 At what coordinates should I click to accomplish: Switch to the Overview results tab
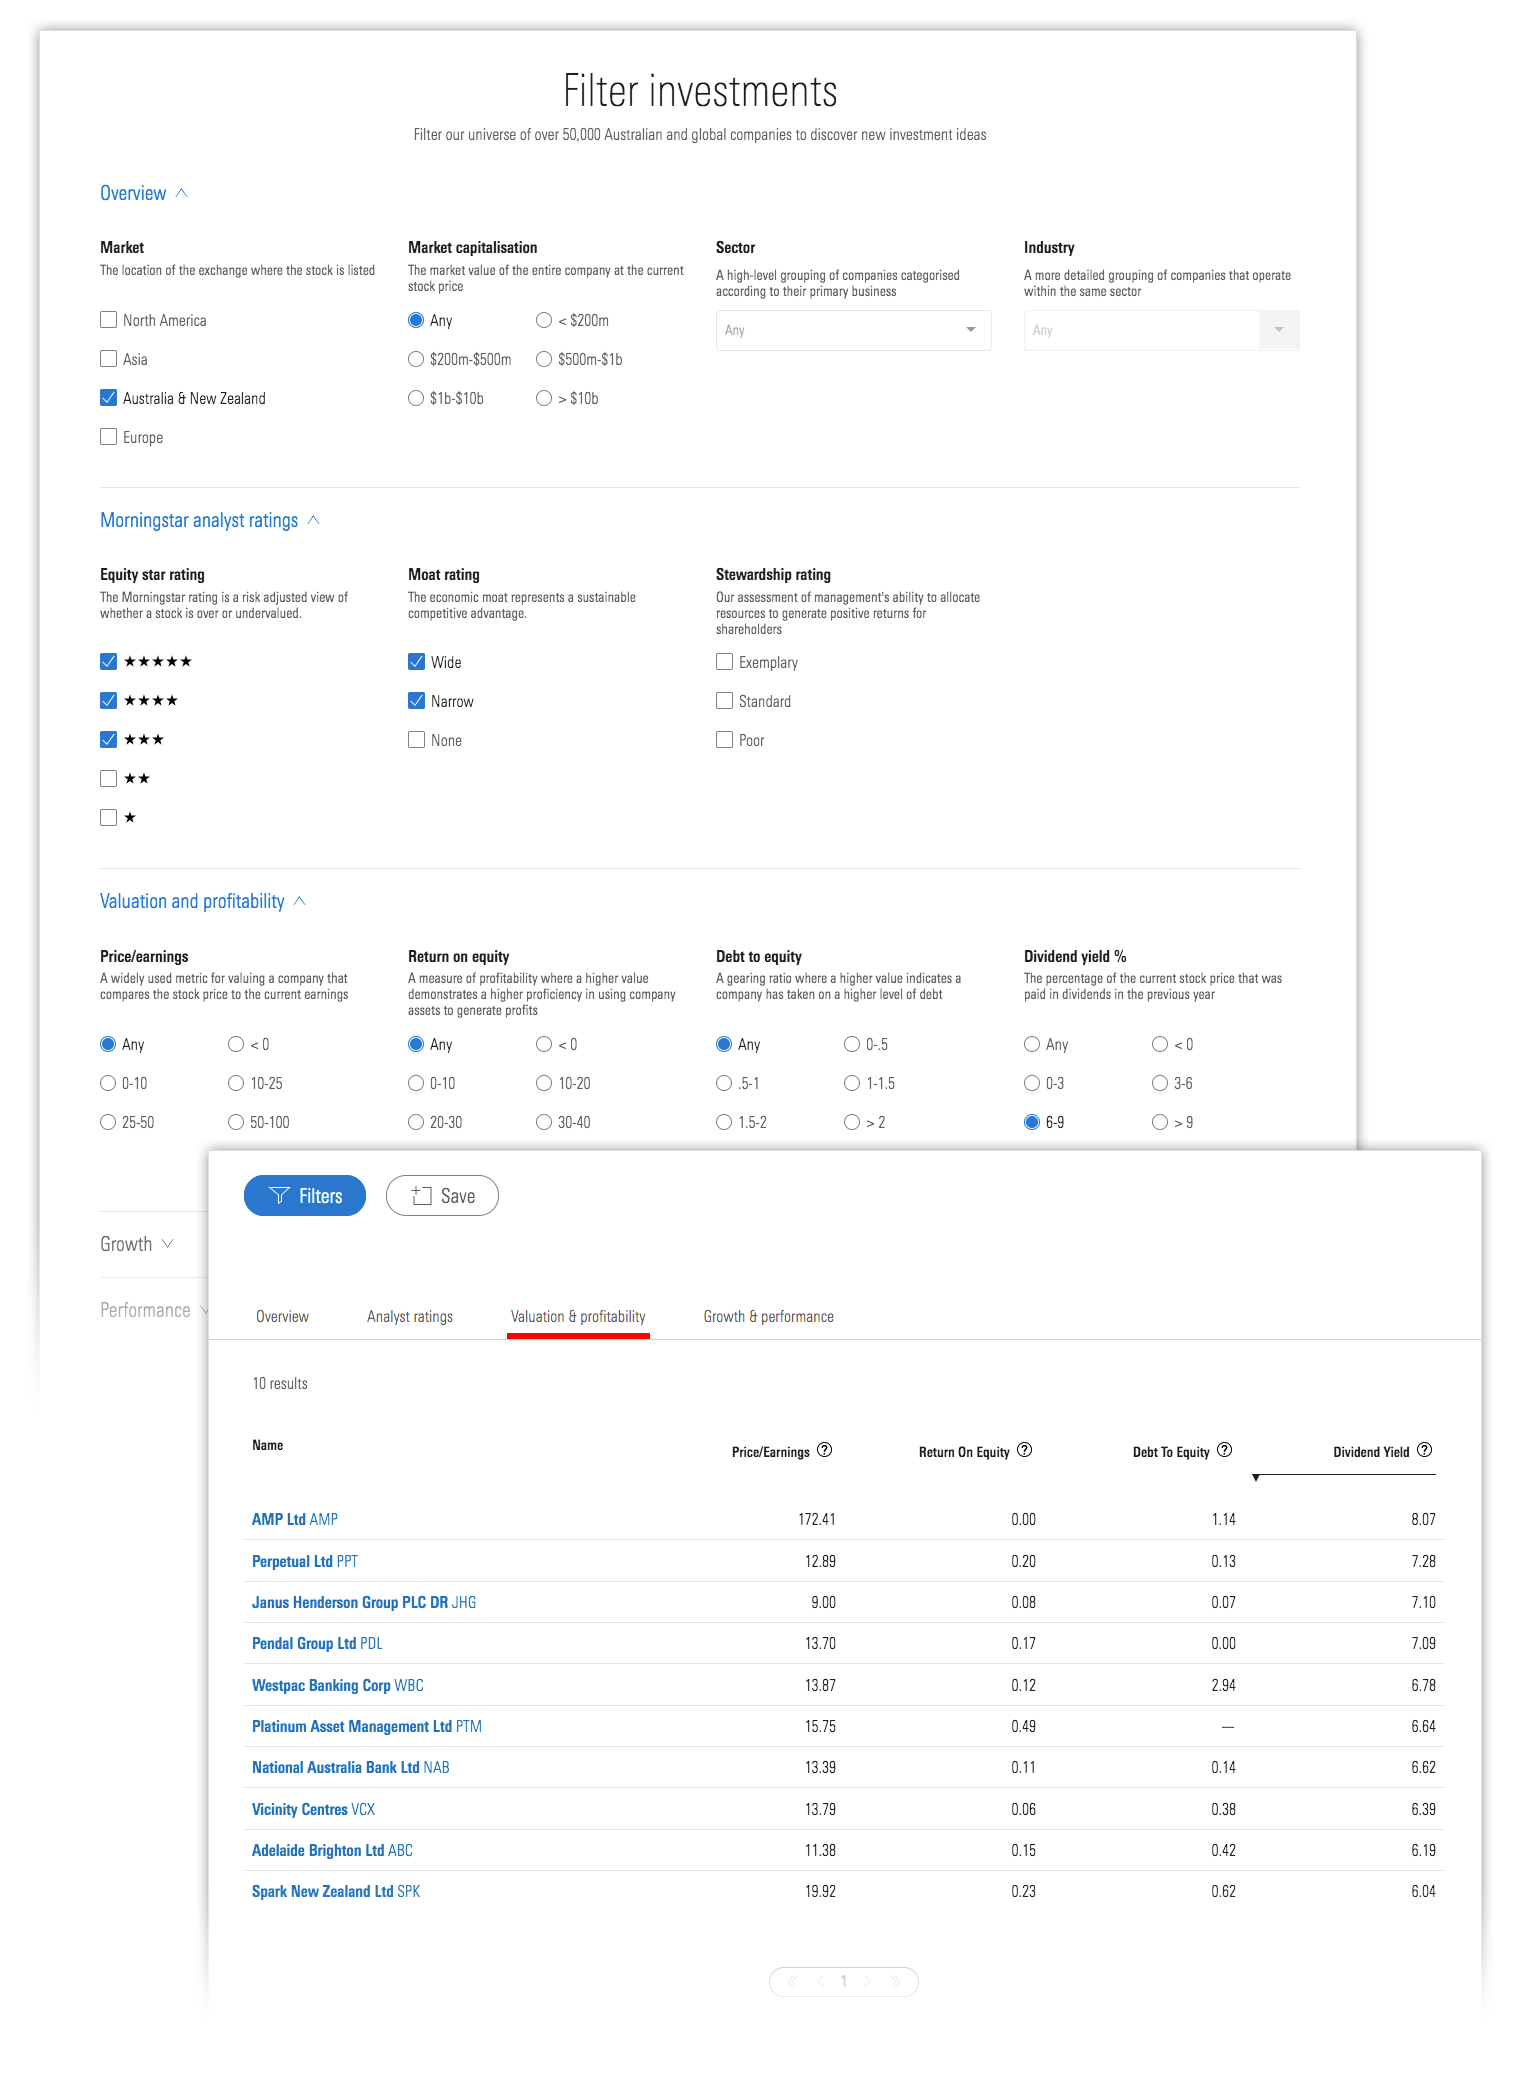click(282, 1316)
